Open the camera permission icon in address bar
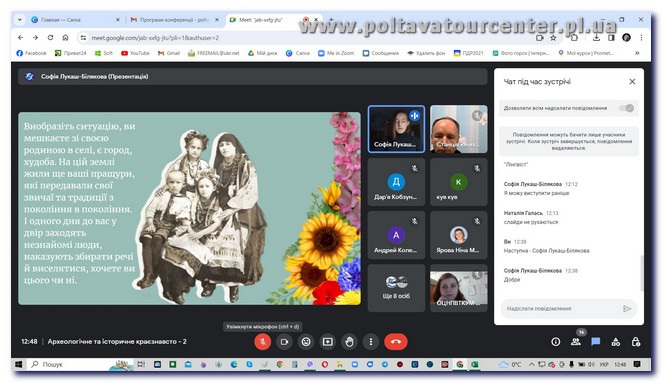663x383 pixels. pos(540,38)
